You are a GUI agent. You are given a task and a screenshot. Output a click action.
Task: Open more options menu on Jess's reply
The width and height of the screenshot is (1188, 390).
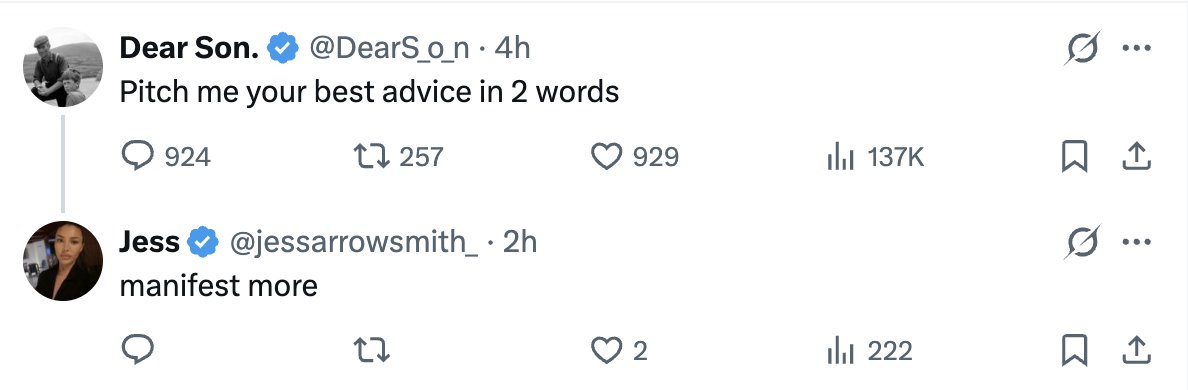tap(1136, 242)
